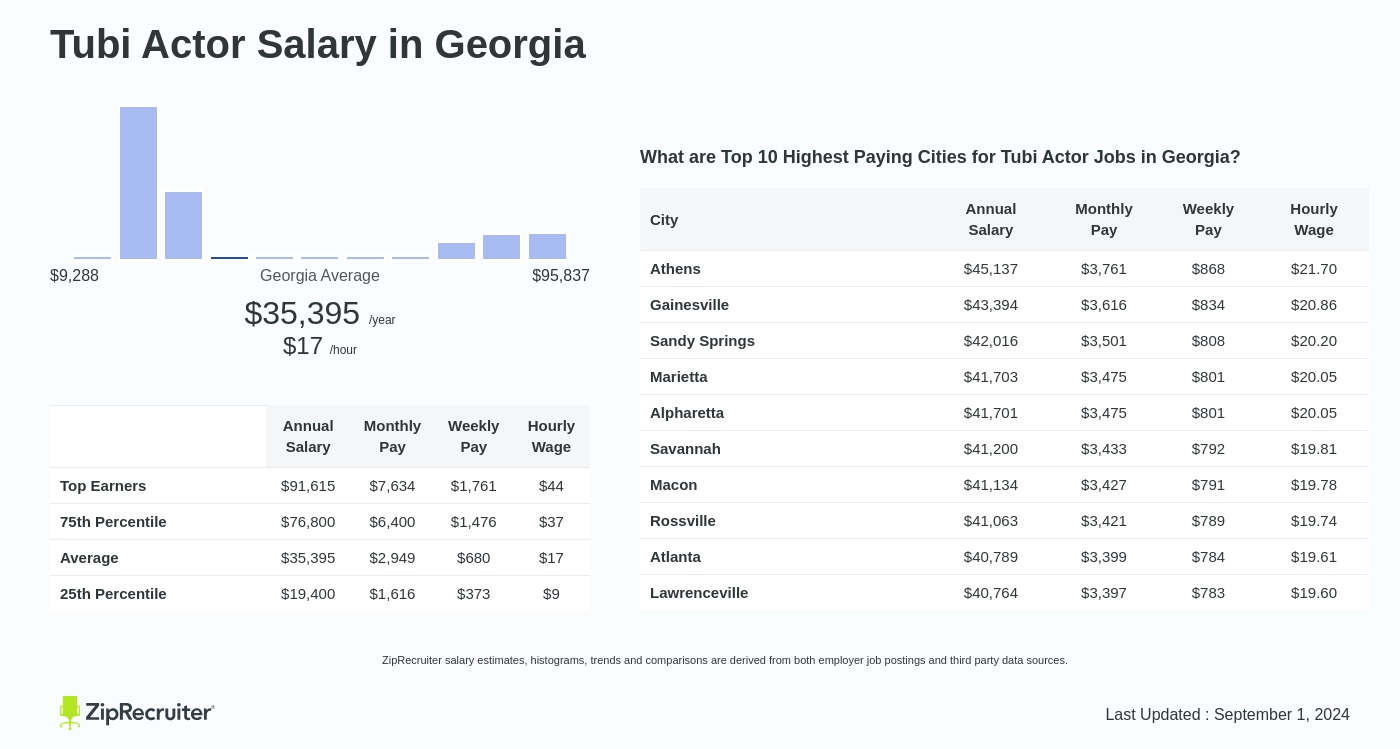The image size is (1400, 749).
Task: Click the cities table Annual Salary header
Action: [991, 219]
